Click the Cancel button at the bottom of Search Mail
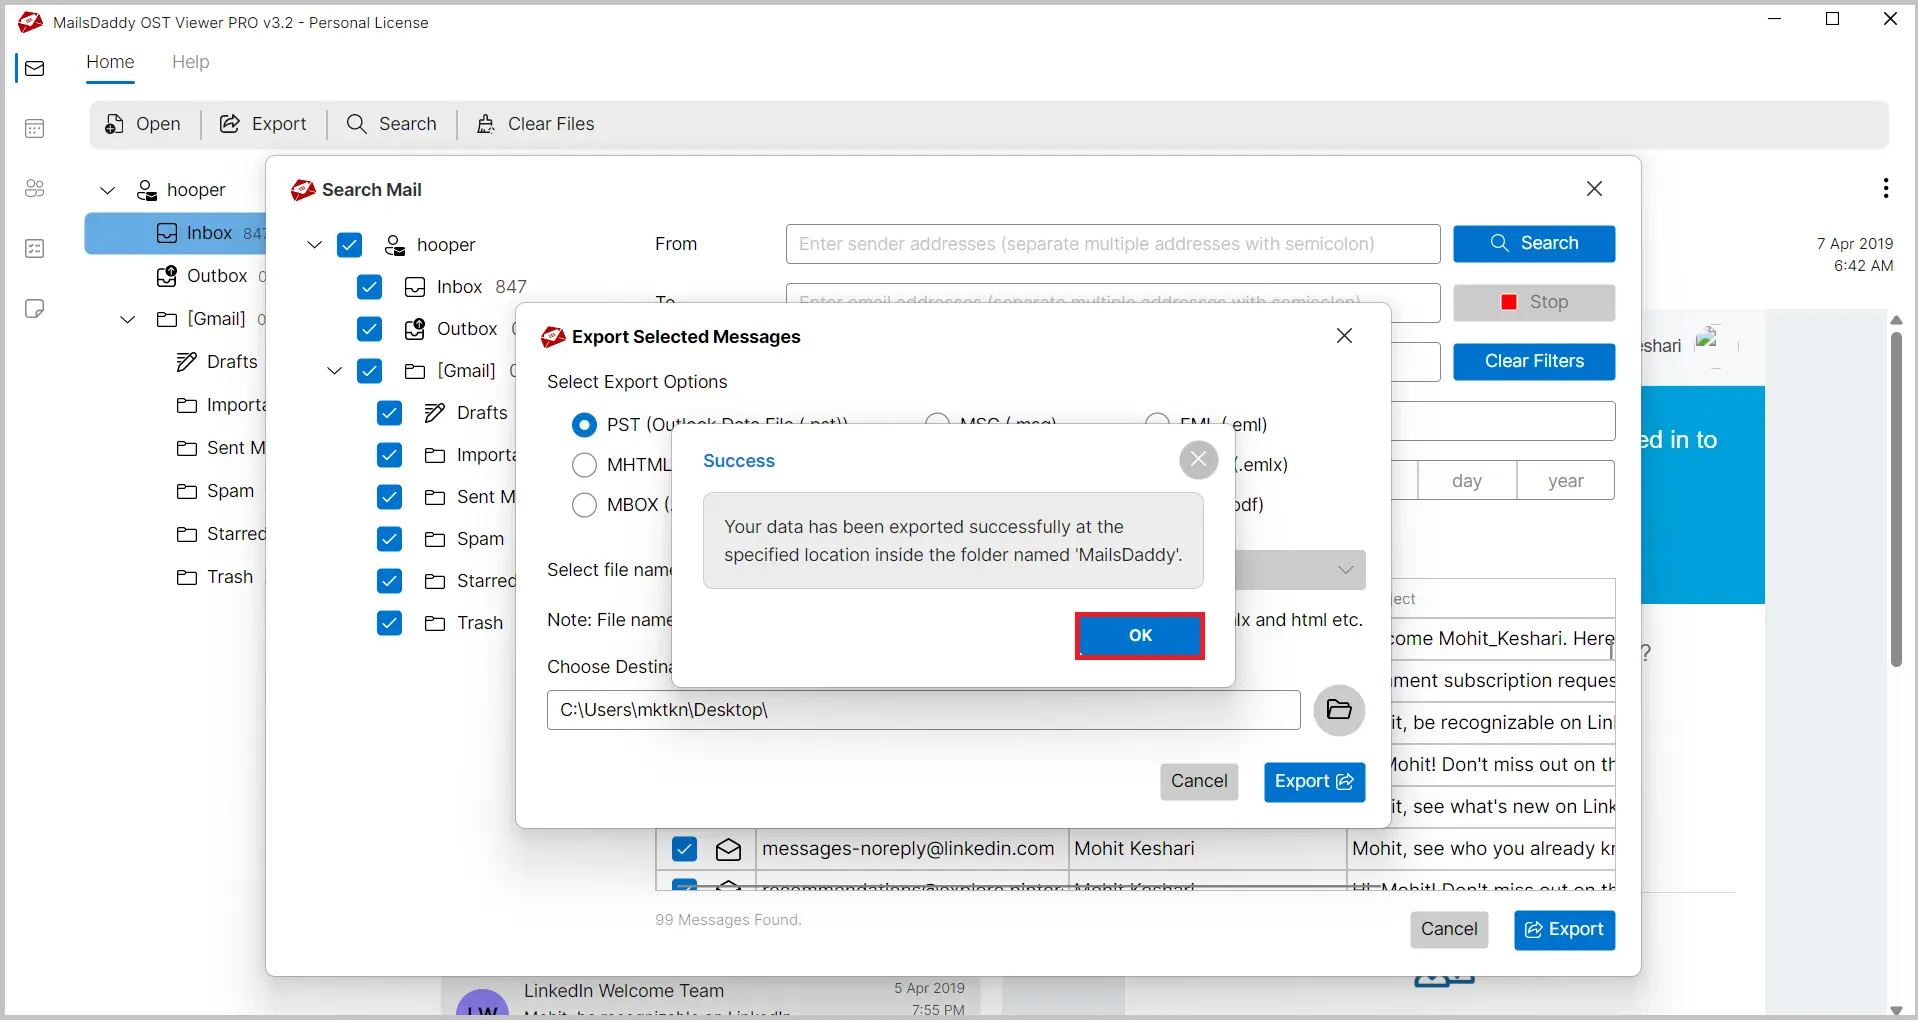The image size is (1918, 1020). (1449, 930)
